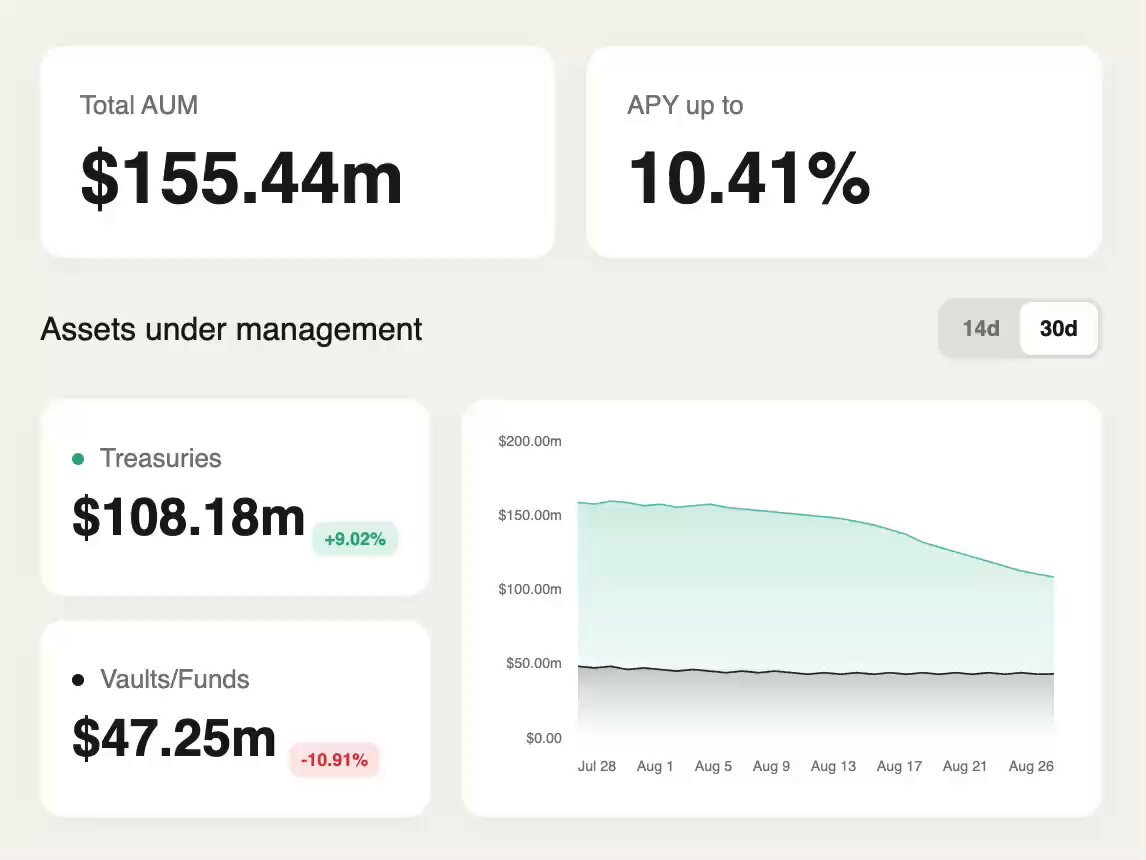
Task: Click the Treasuries label
Action: click(x=161, y=458)
